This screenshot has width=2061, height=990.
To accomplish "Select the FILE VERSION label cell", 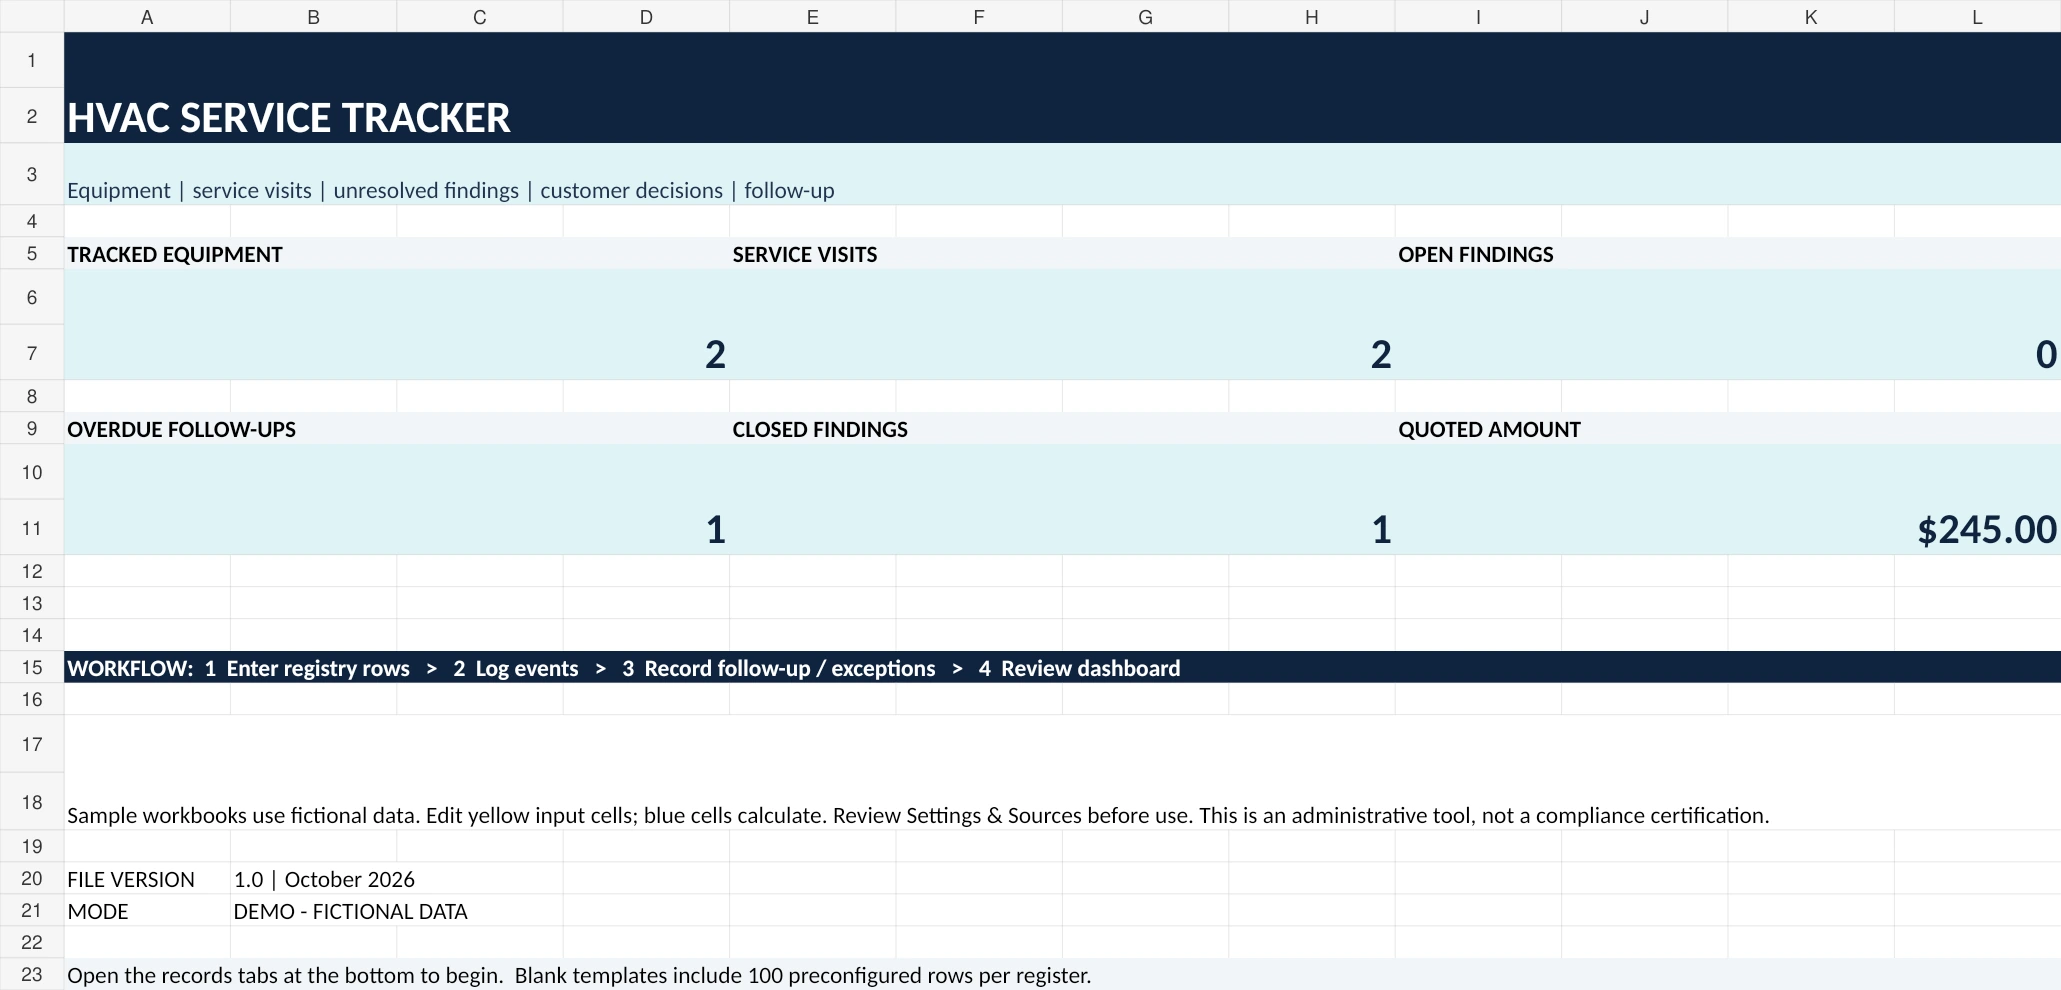I will pos(147,879).
